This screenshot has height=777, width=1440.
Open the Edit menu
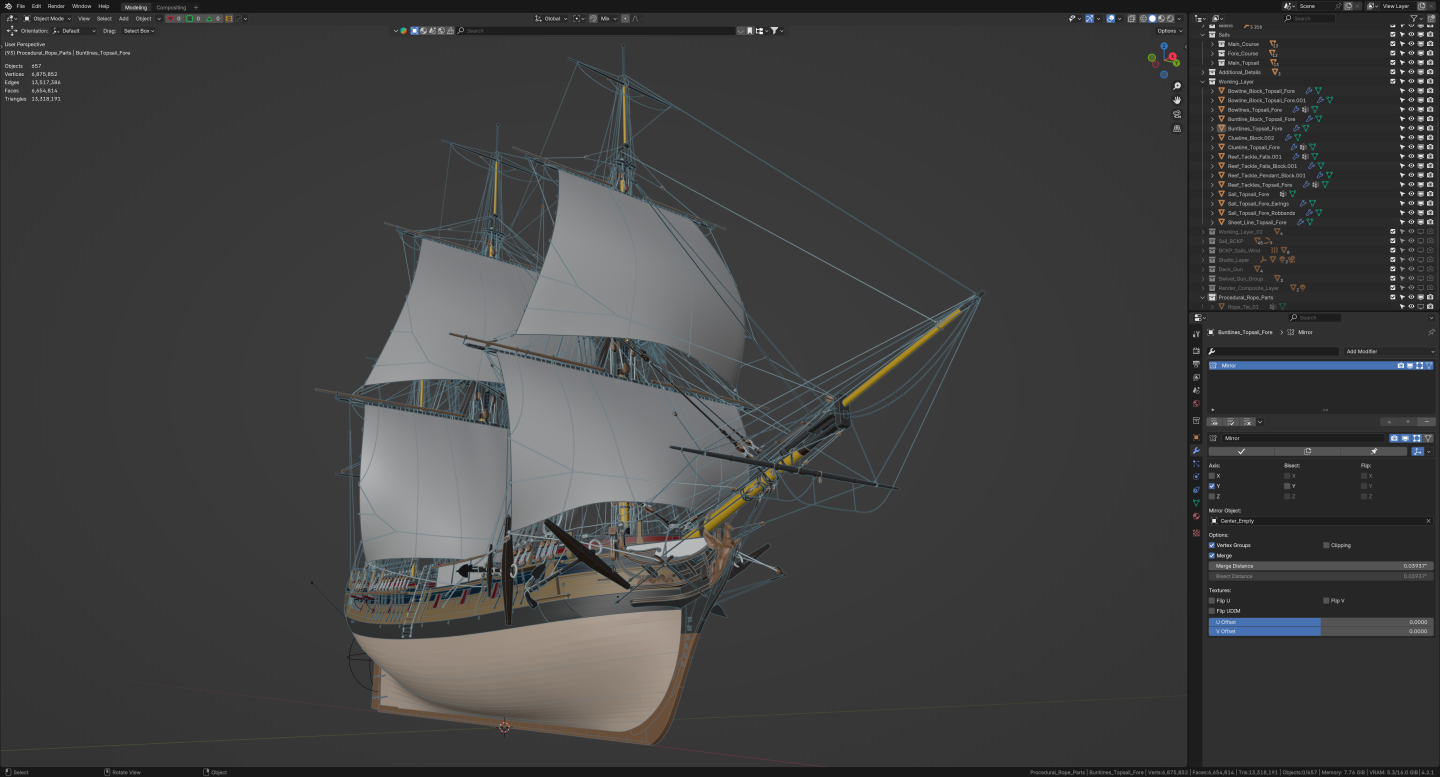pyautogui.click(x=36, y=6)
